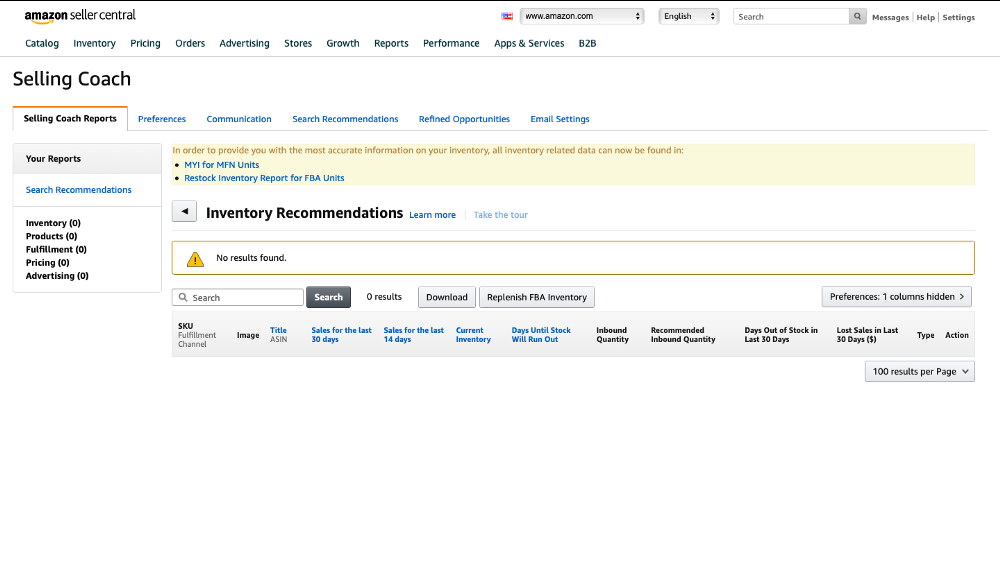Click Replenish FBA Inventory button
This screenshot has height=581, width=1000.
(537, 297)
